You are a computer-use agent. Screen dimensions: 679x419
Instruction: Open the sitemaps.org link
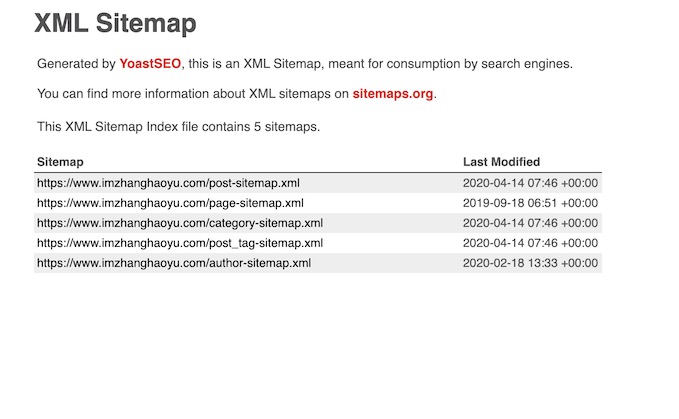click(393, 94)
